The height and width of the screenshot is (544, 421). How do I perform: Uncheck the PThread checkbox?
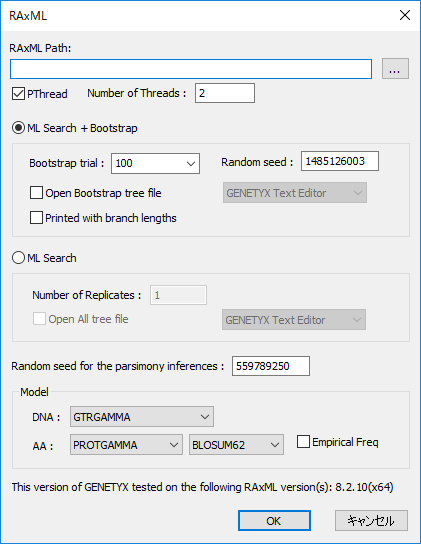18,94
